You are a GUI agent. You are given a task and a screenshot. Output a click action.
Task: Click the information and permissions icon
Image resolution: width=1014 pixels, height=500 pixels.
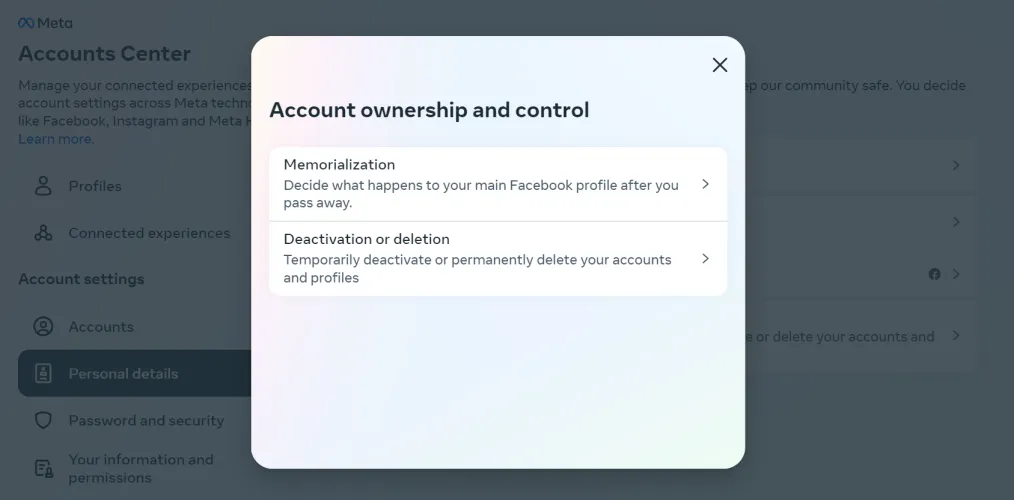click(43, 468)
